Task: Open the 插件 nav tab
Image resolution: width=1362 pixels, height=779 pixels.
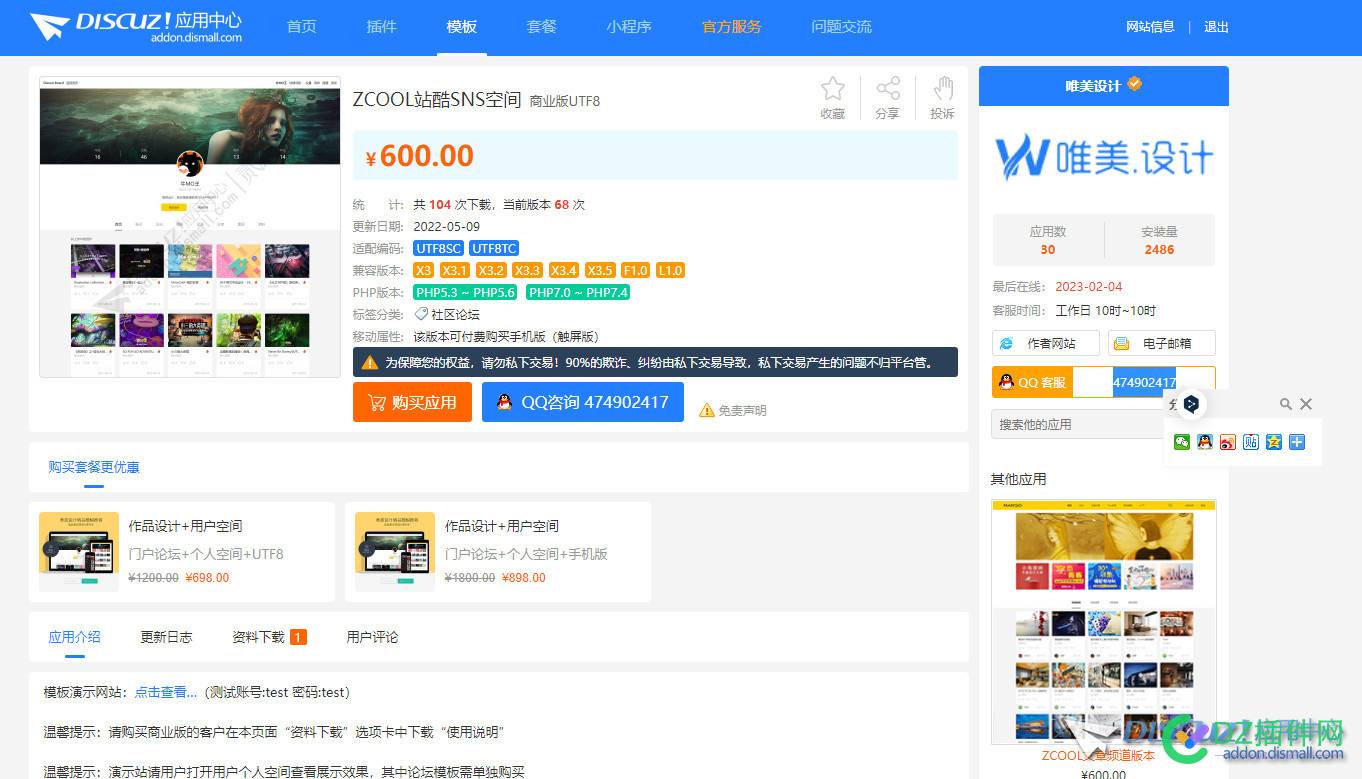Action: point(382,27)
